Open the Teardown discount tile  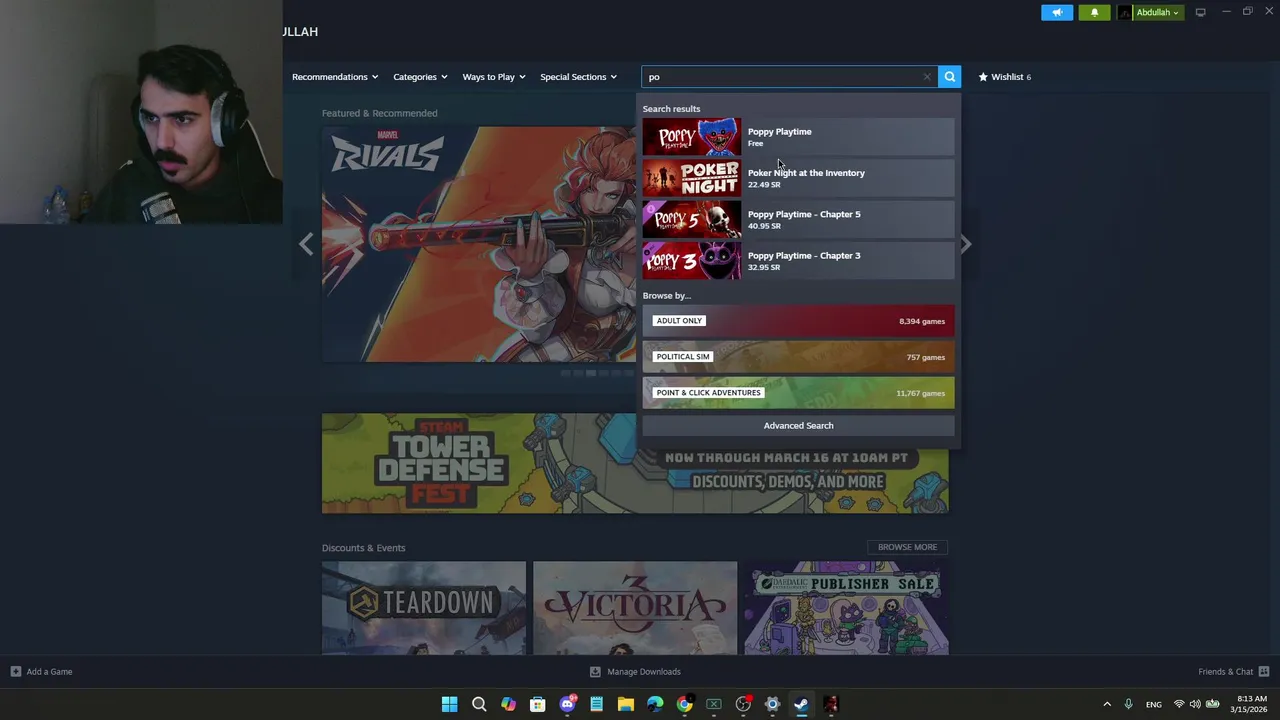coord(424,608)
